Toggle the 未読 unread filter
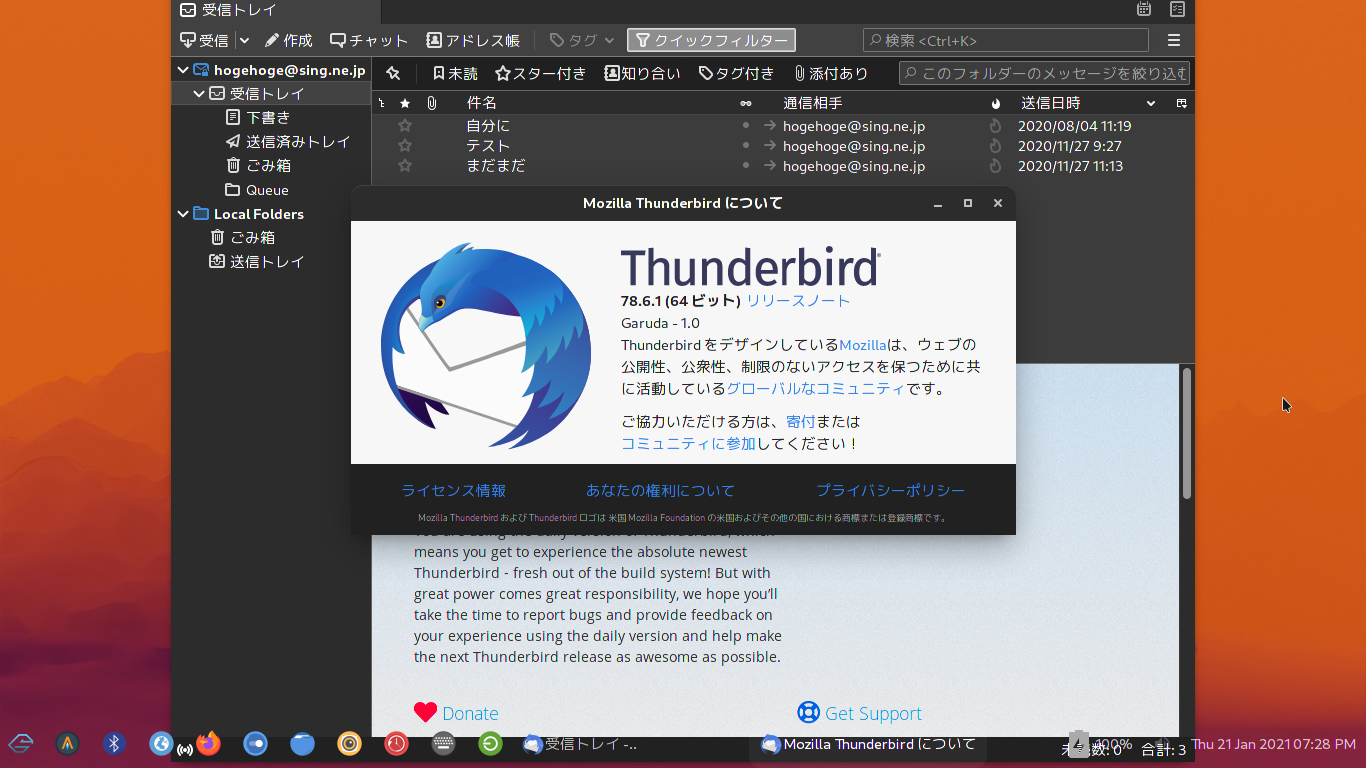Viewport: 1366px width, 768px height. (x=455, y=73)
